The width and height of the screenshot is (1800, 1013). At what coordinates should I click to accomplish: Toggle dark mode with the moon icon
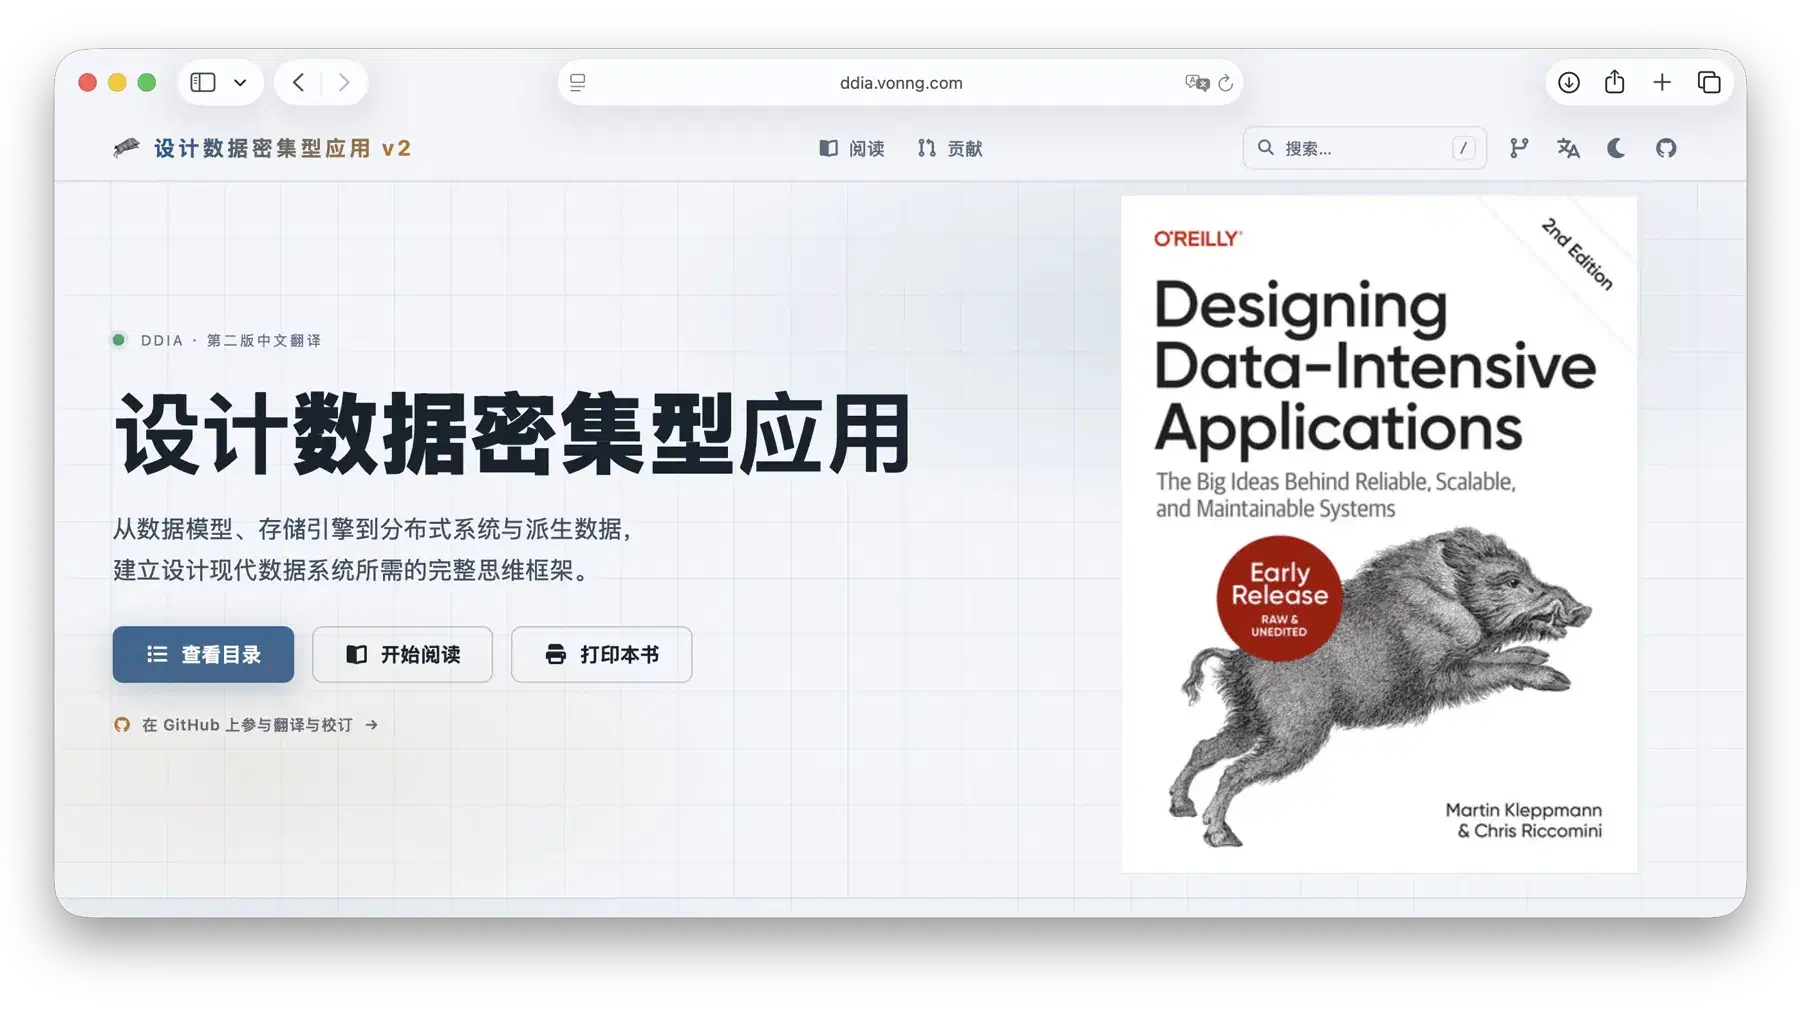[x=1616, y=148]
